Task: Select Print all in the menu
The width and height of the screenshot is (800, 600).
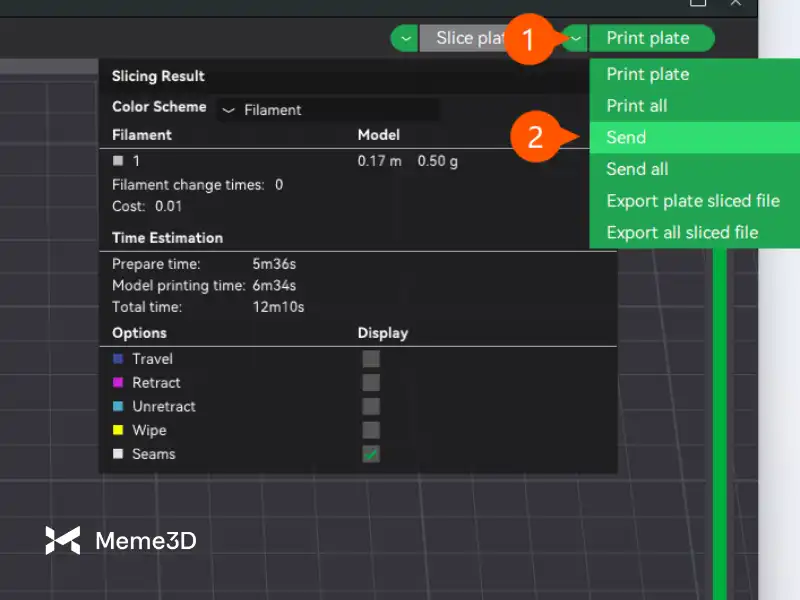Action: (637, 106)
